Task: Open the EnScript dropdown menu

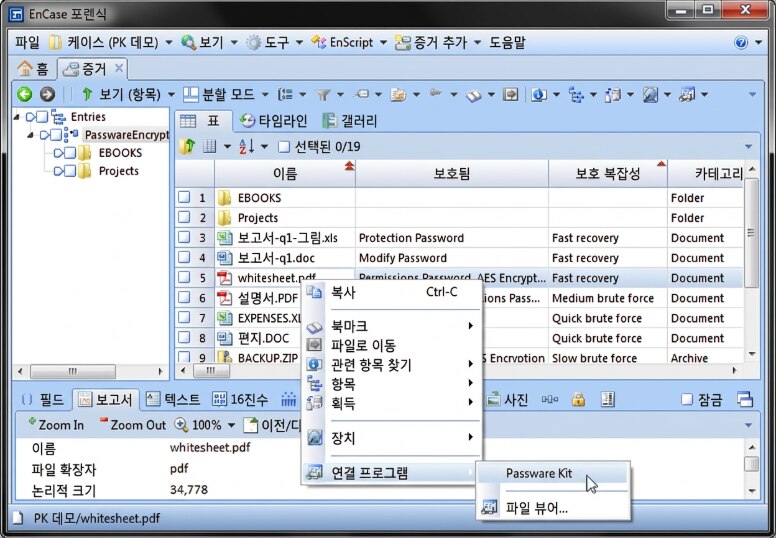Action: (x=383, y=43)
